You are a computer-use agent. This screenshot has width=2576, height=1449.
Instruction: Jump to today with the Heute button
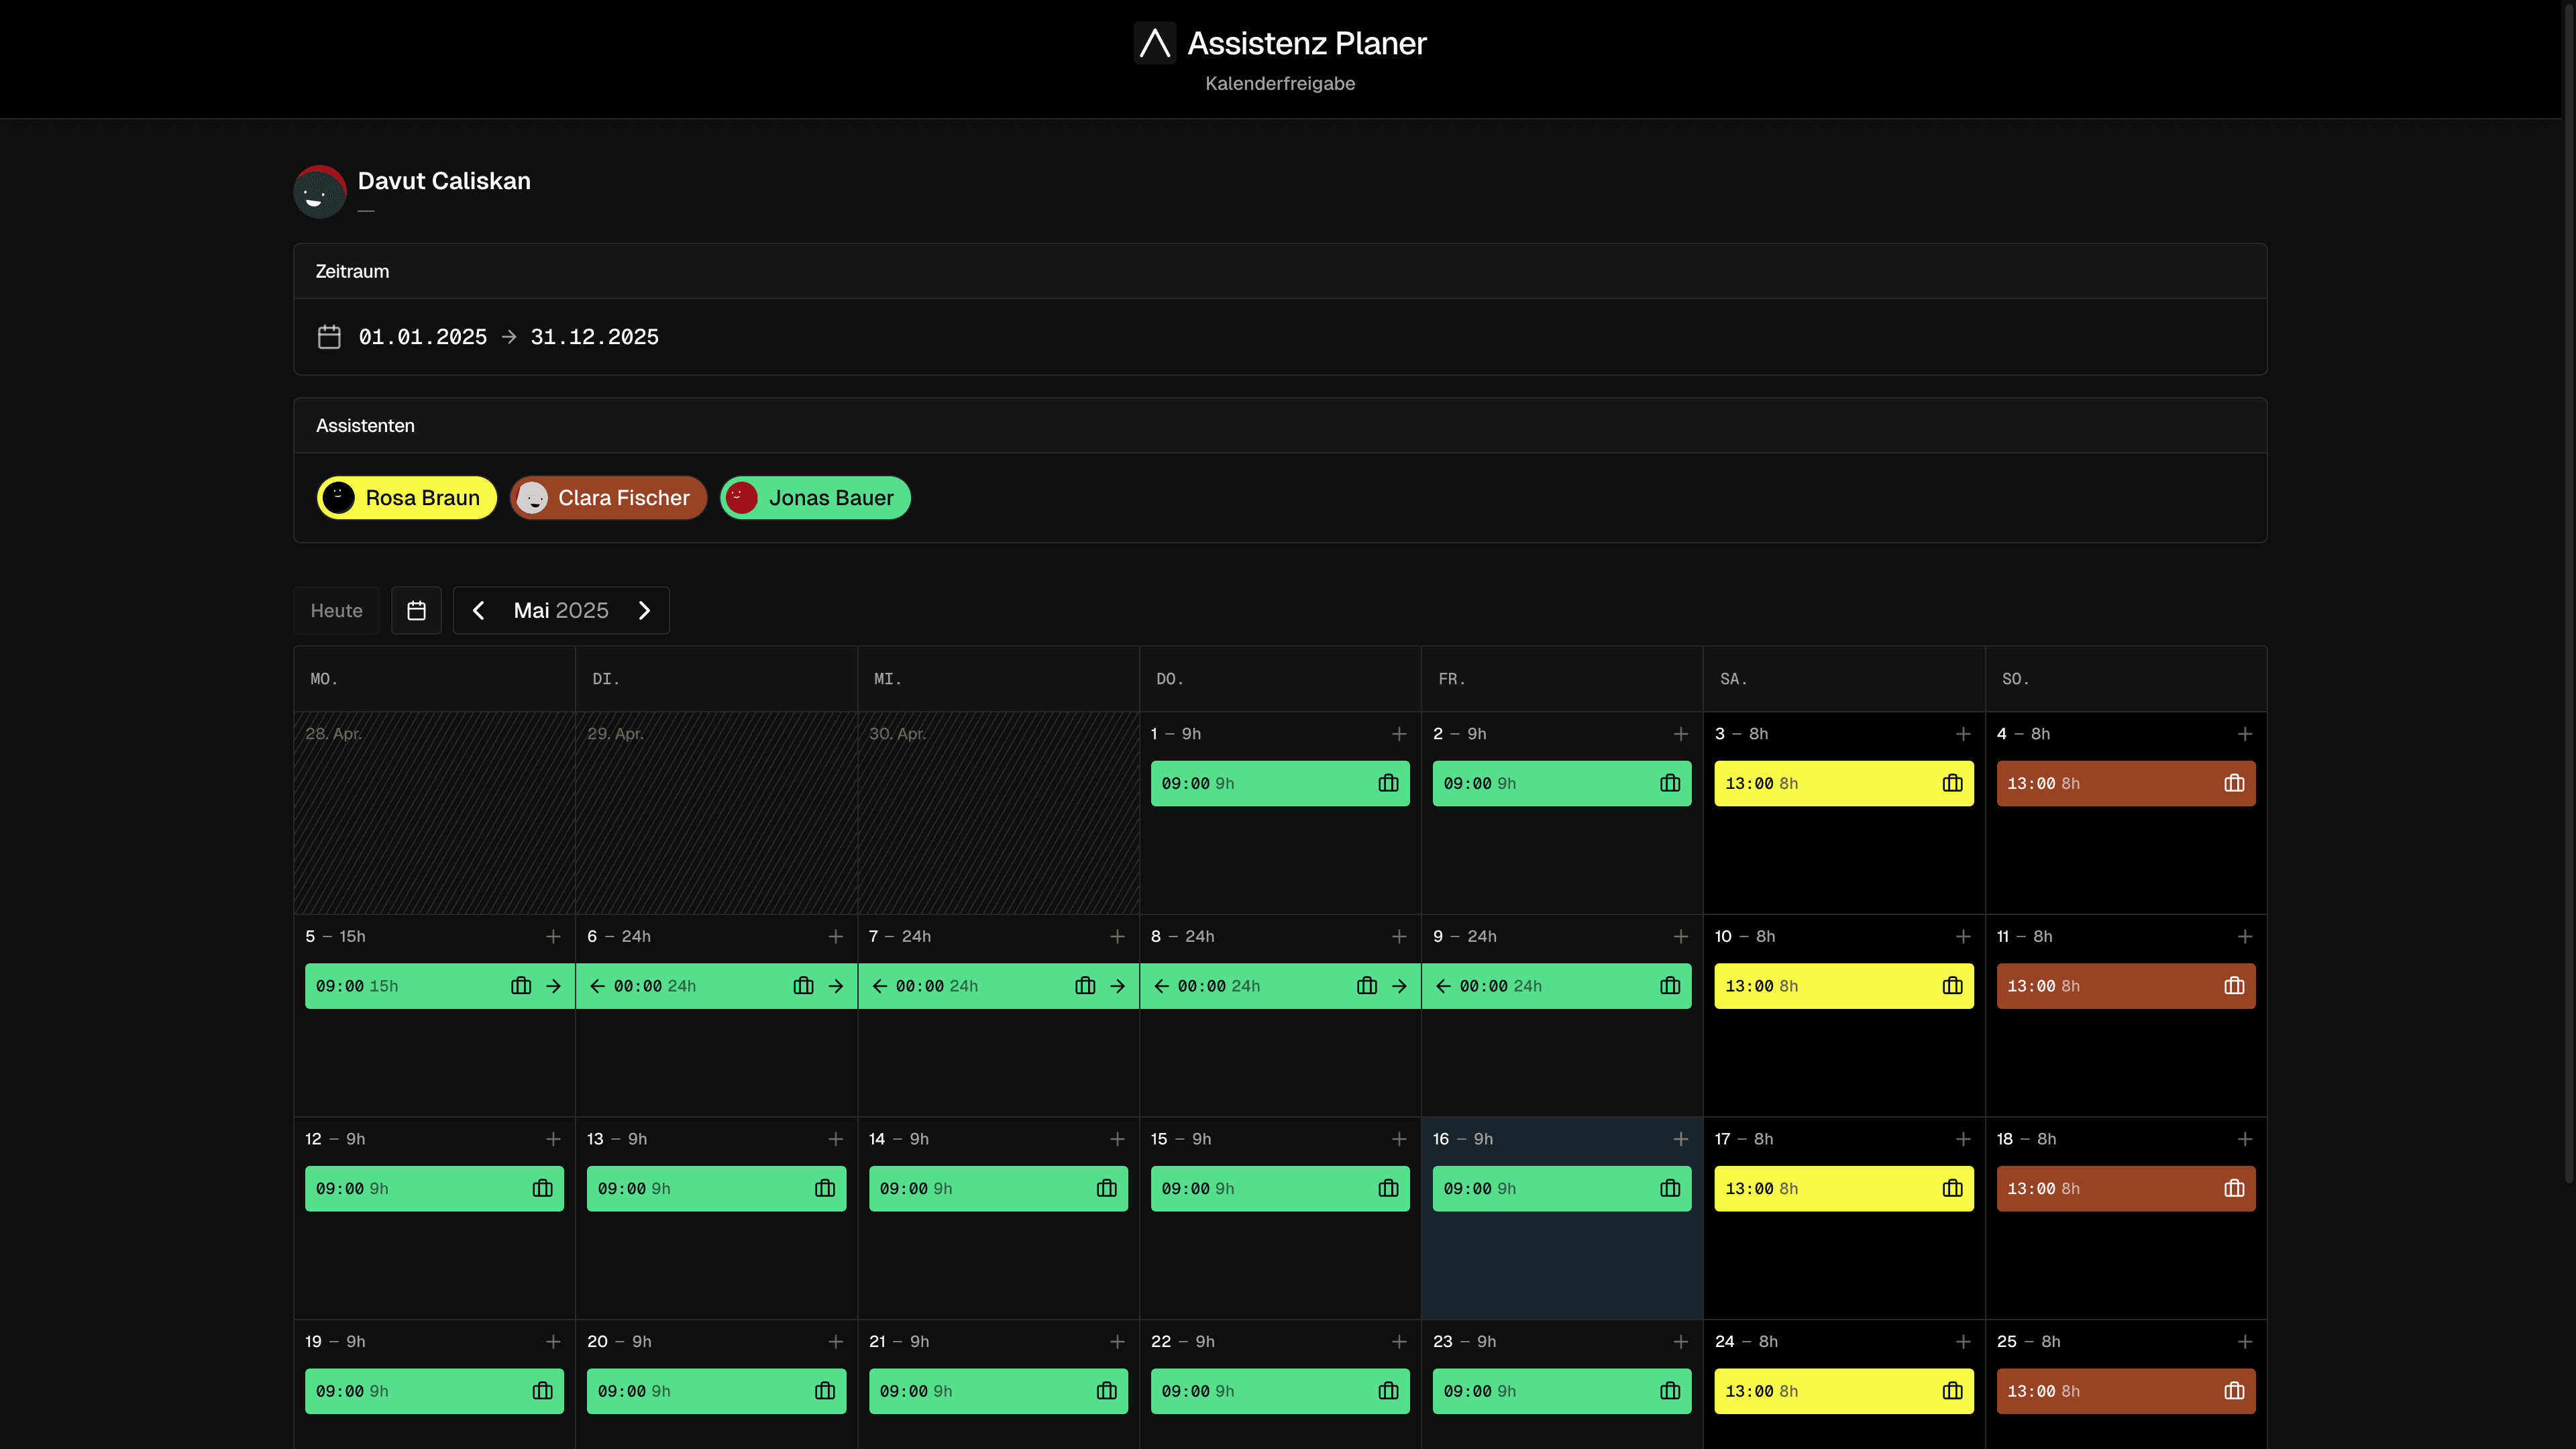point(336,610)
